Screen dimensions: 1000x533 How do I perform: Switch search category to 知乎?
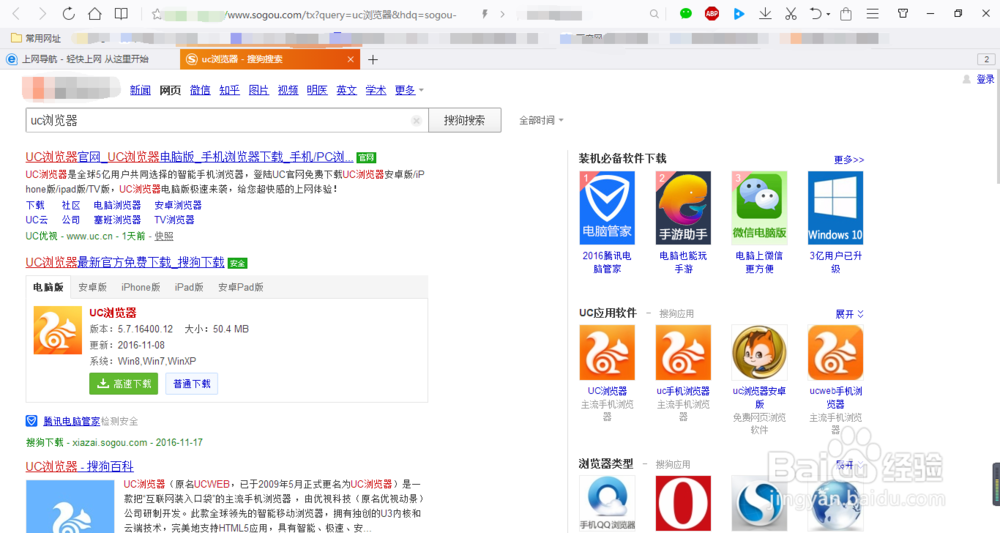point(230,90)
